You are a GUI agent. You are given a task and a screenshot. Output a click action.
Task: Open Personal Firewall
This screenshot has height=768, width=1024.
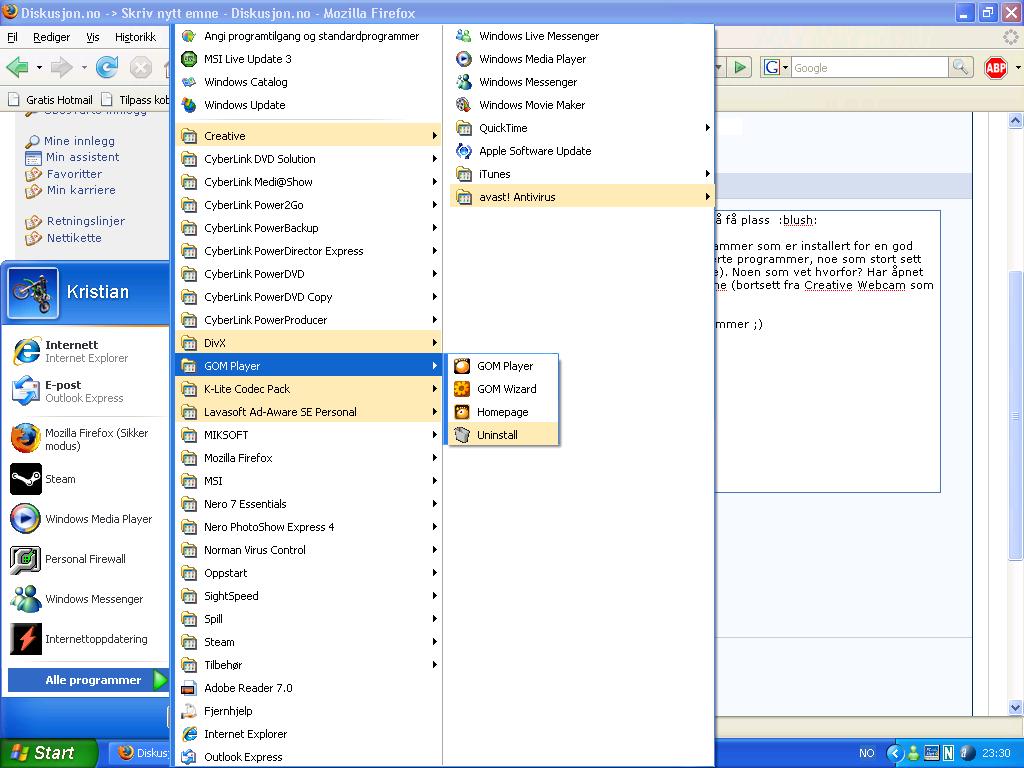click(x=88, y=559)
